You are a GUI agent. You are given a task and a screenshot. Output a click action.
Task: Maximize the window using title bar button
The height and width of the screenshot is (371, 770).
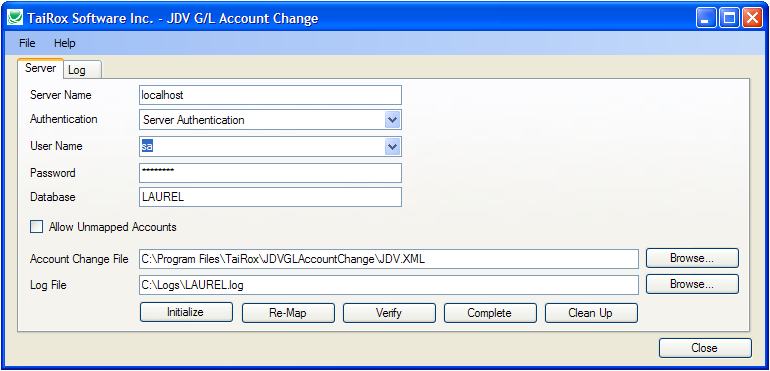coord(729,19)
